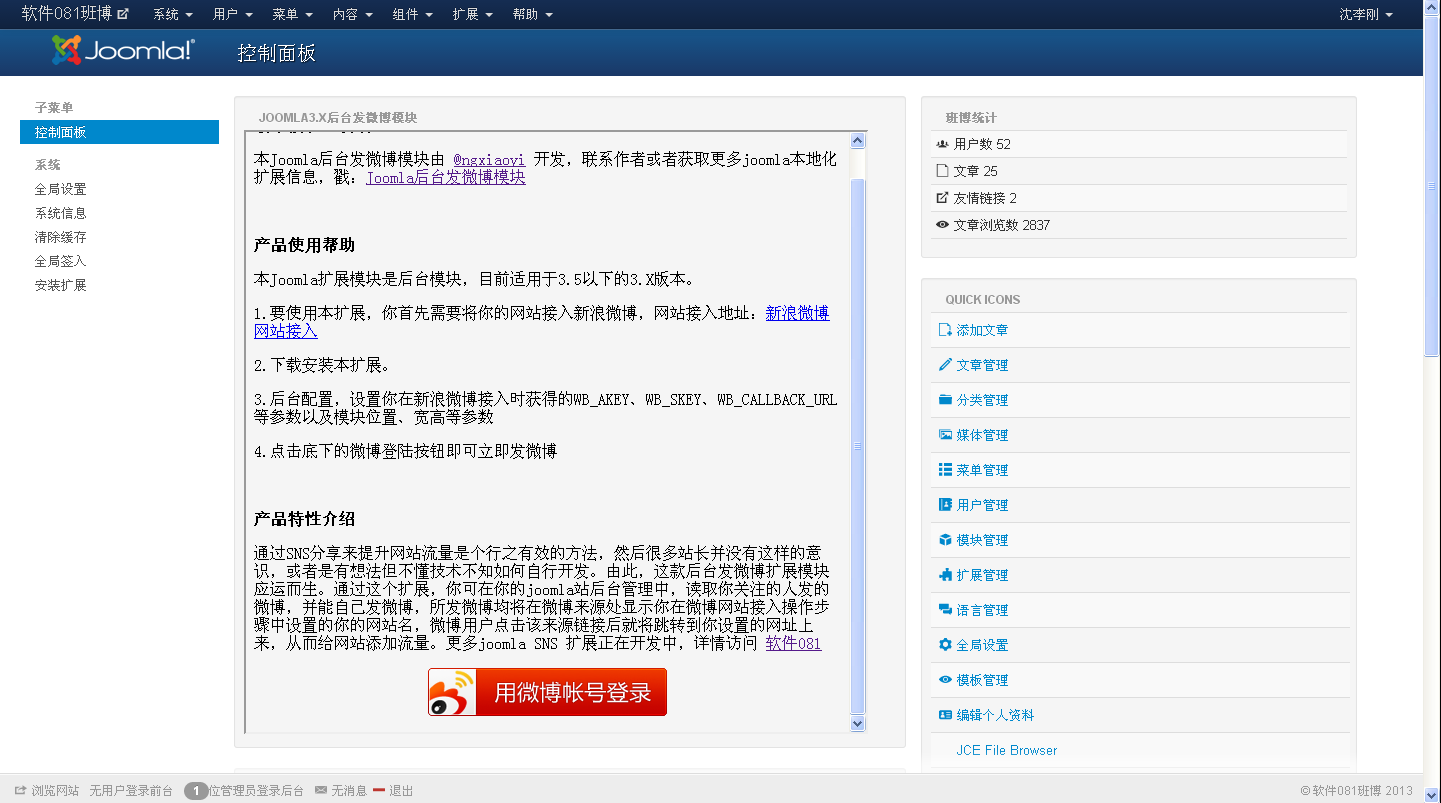Image resolution: width=1441 pixels, height=803 pixels.
Task: Click 添加文章 quick link
Action: click(982, 330)
